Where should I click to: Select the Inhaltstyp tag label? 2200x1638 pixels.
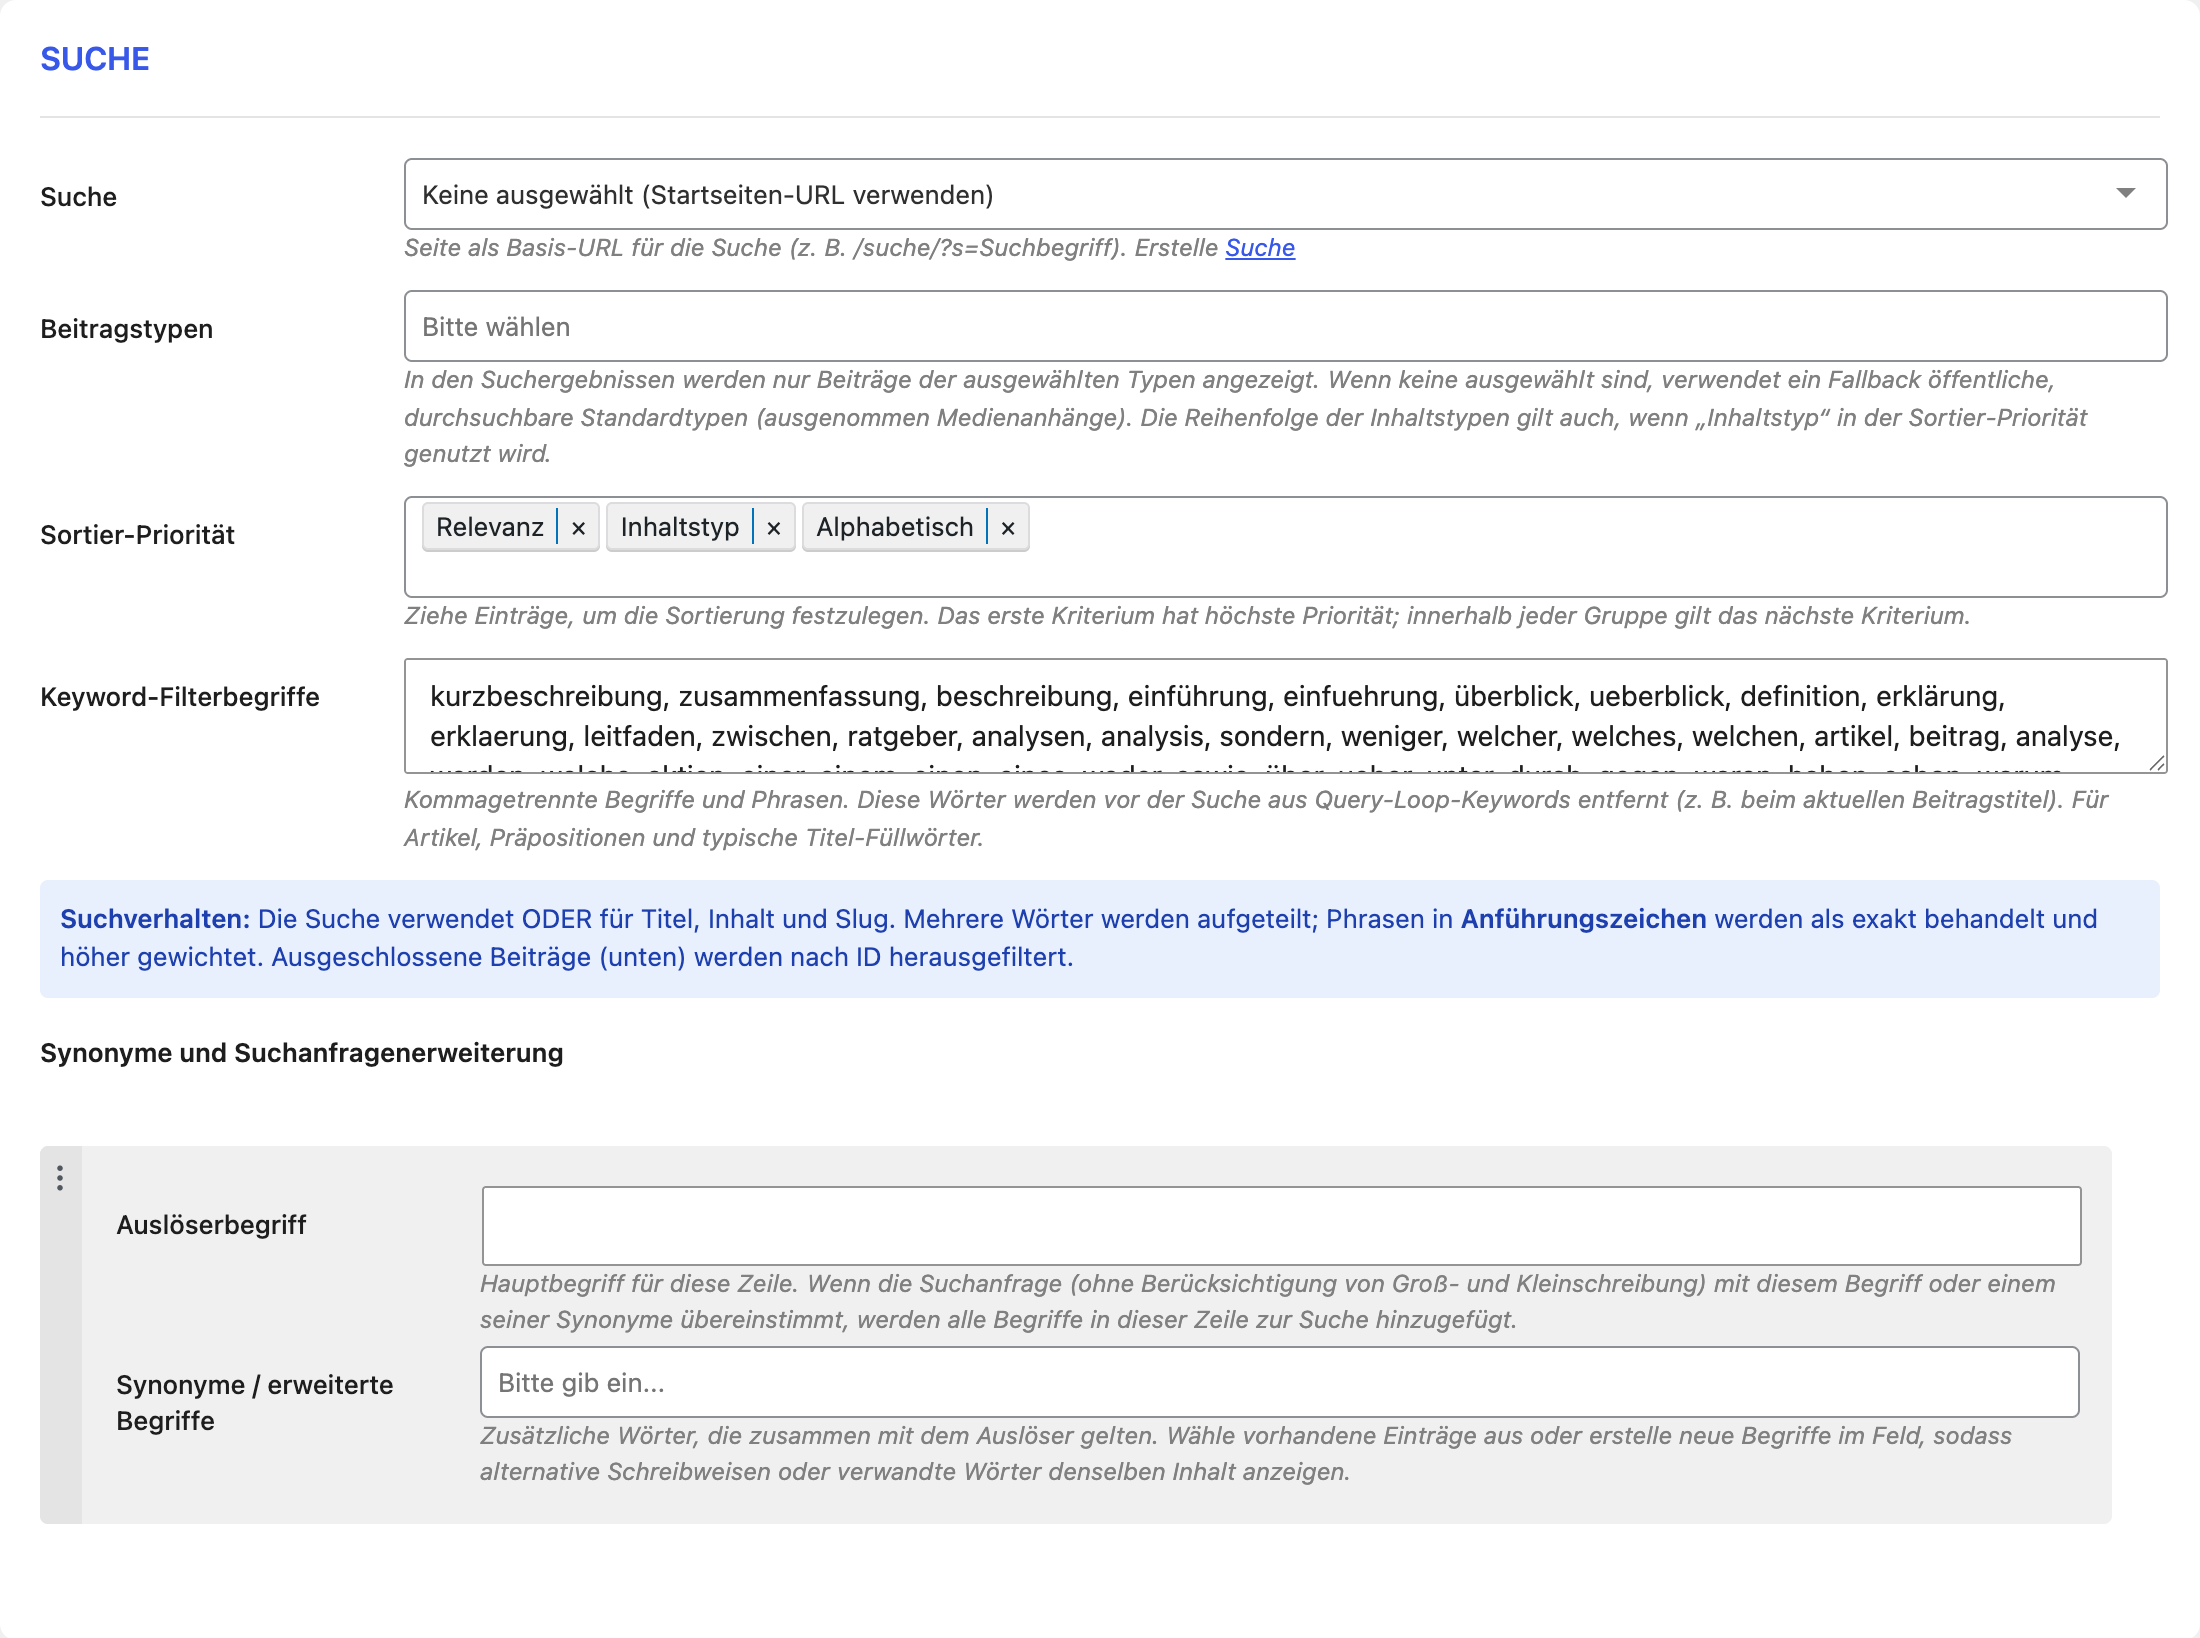coord(680,527)
